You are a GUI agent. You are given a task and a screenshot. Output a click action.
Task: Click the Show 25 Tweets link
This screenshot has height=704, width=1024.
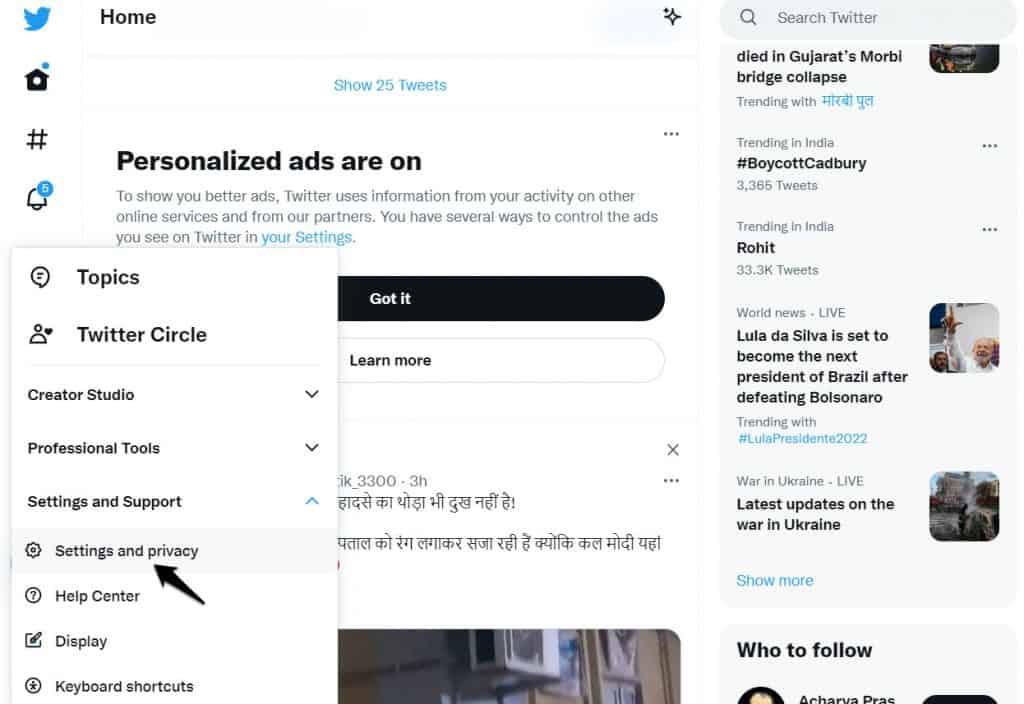point(390,85)
